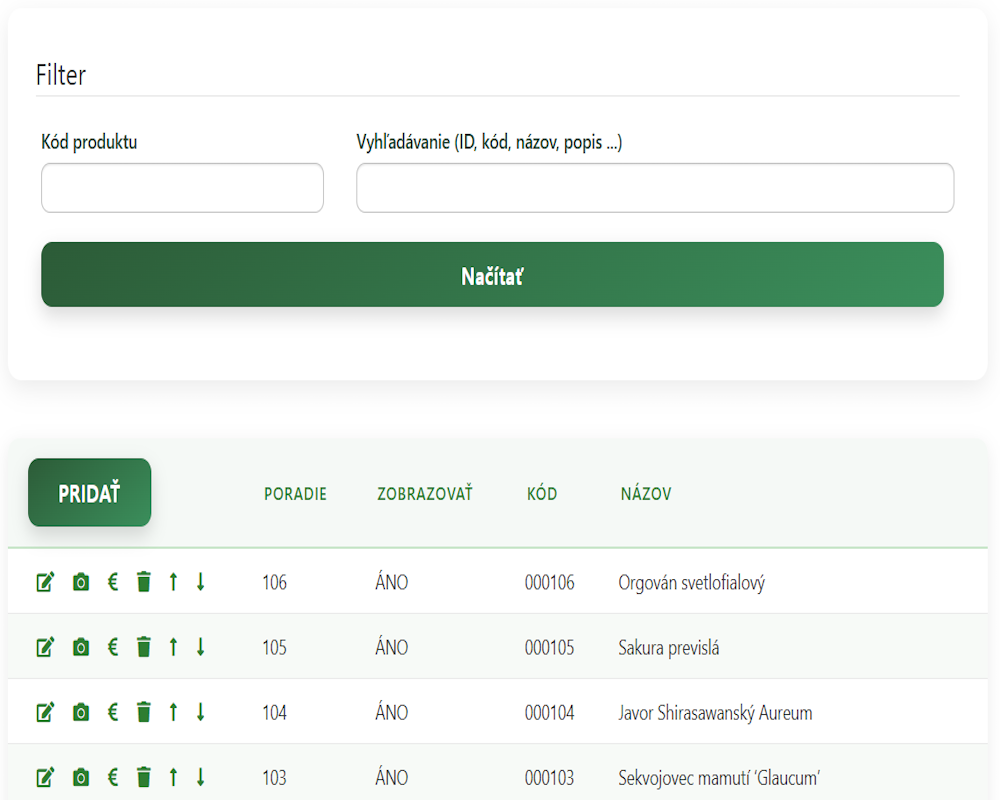Focus the Kód produktu input field
The image size is (1000, 800).
pos(182,188)
